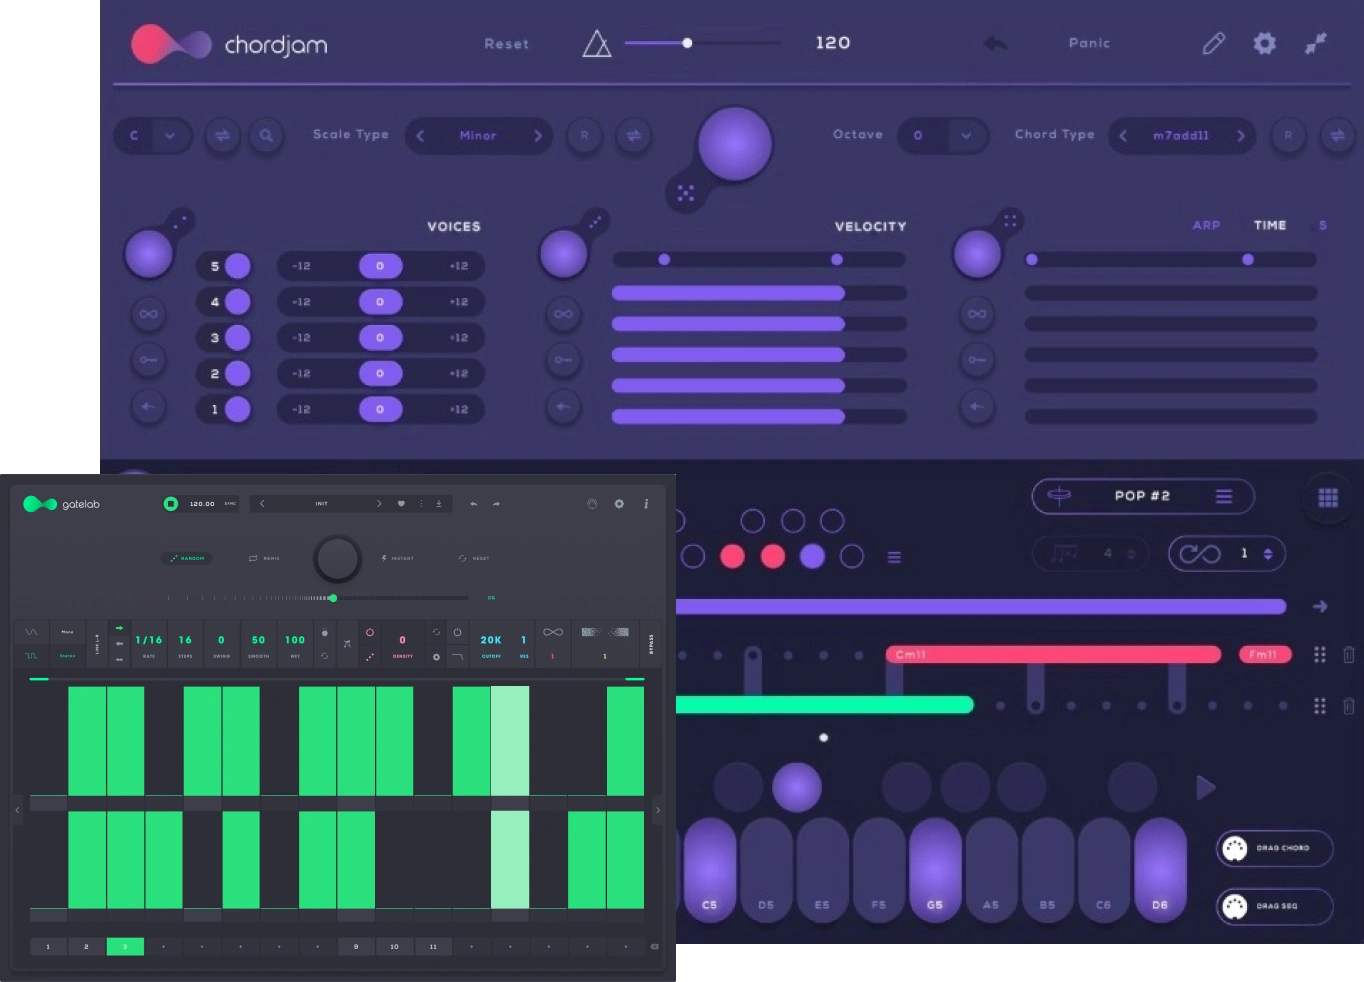
Task: Click the Reset button in chordjam
Action: coord(506,44)
